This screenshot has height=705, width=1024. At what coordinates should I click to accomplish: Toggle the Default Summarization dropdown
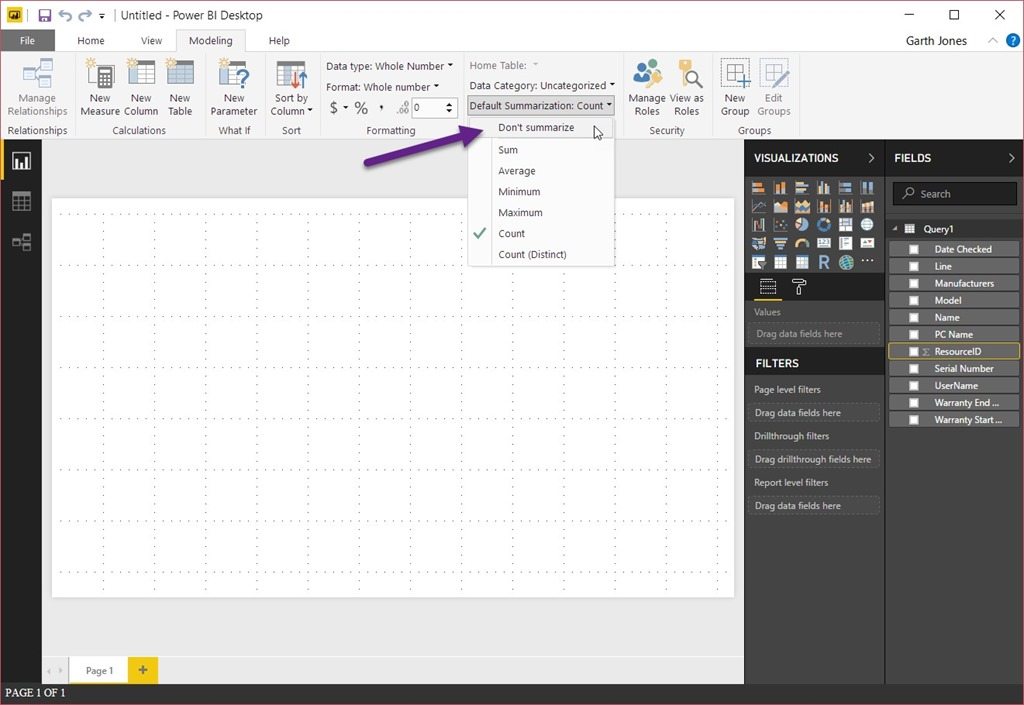click(541, 105)
